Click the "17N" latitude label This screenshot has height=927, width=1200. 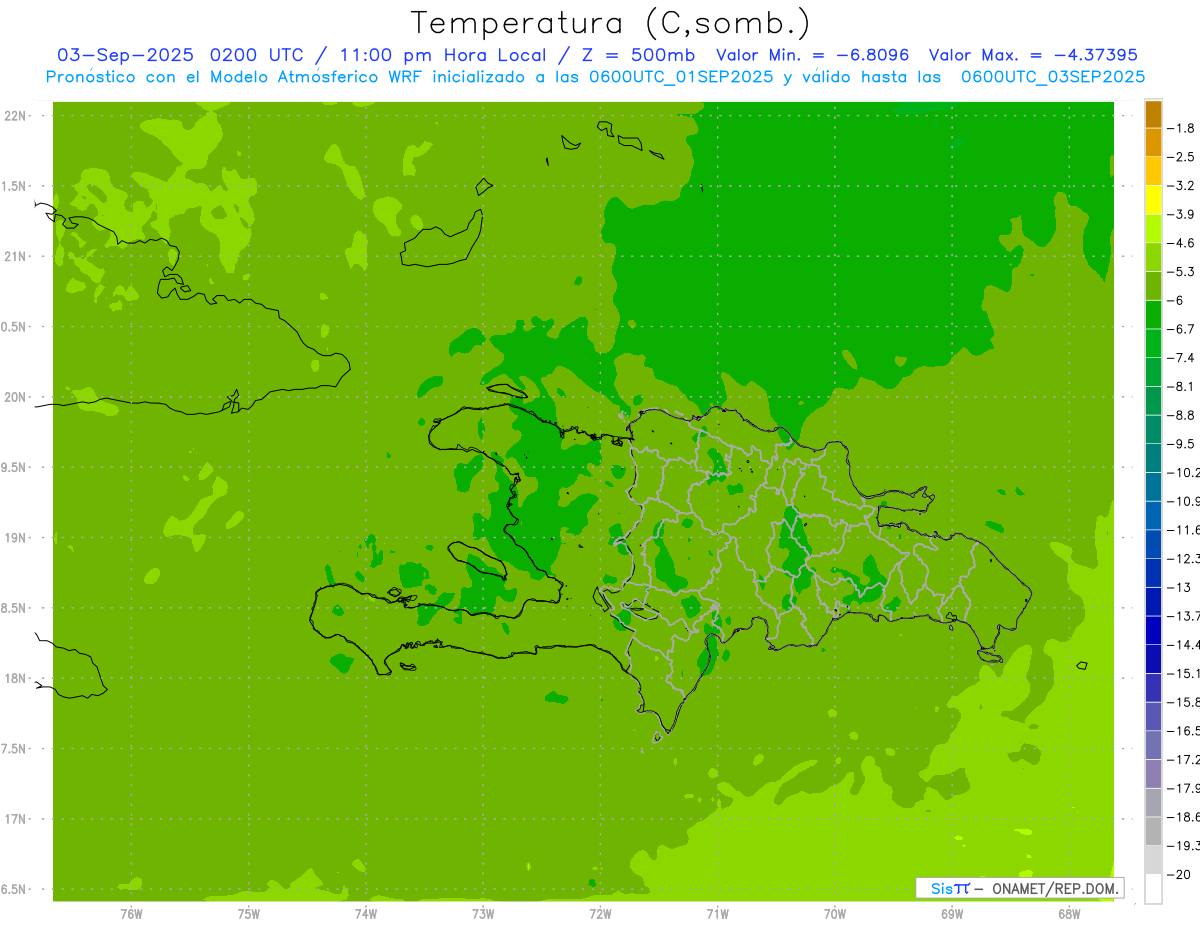pyautogui.click(x=15, y=820)
